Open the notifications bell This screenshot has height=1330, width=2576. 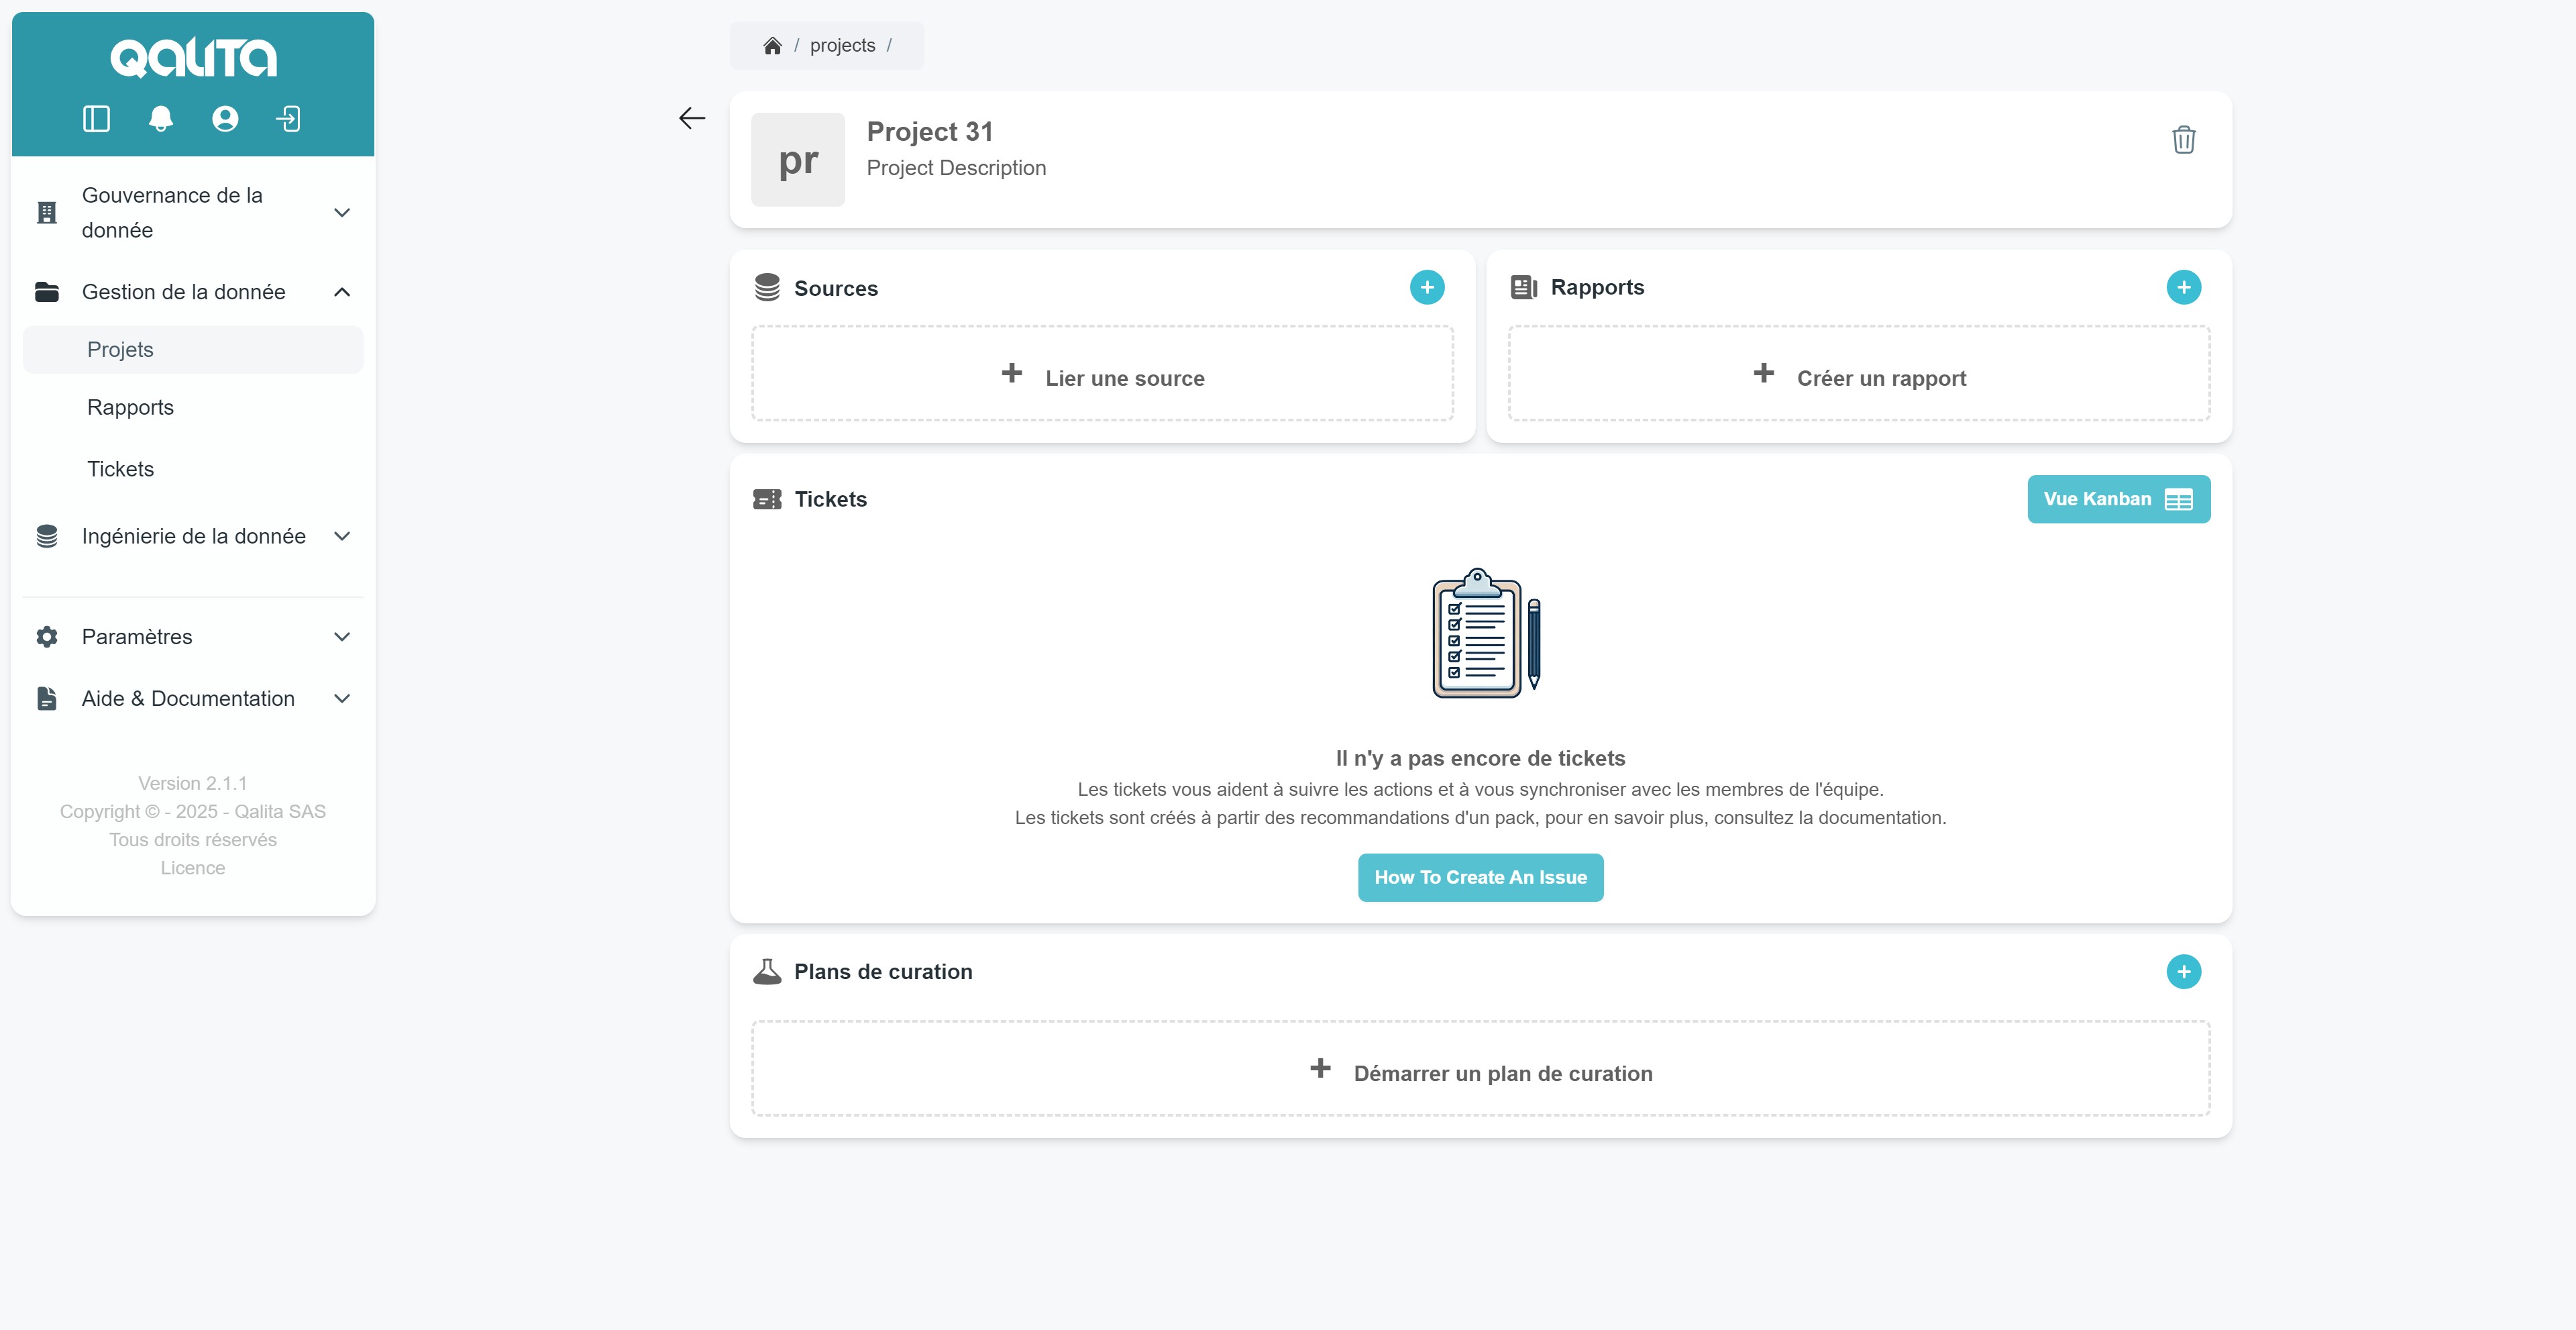160,119
